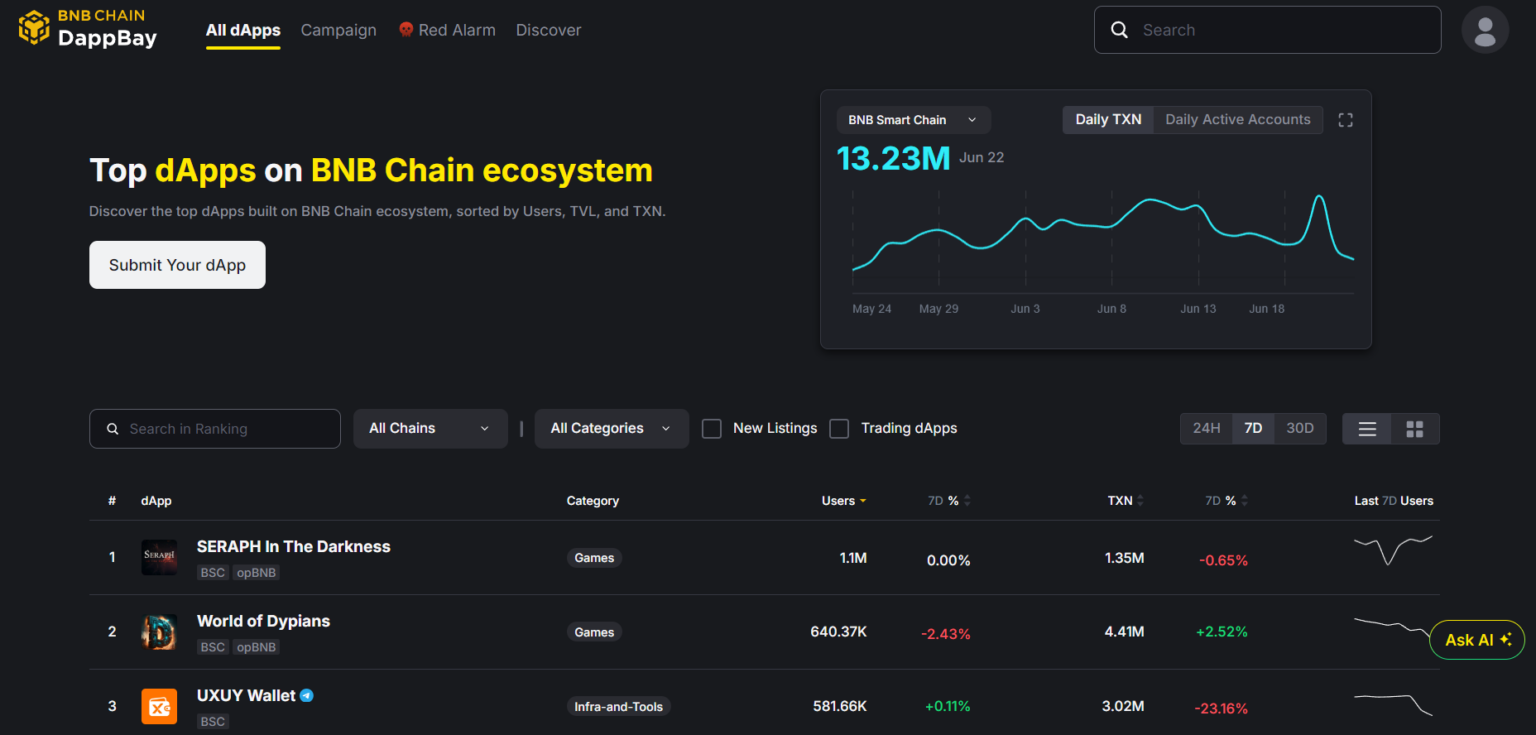Open the Discover page
This screenshot has width=1536, height=735.
point(548,30)
